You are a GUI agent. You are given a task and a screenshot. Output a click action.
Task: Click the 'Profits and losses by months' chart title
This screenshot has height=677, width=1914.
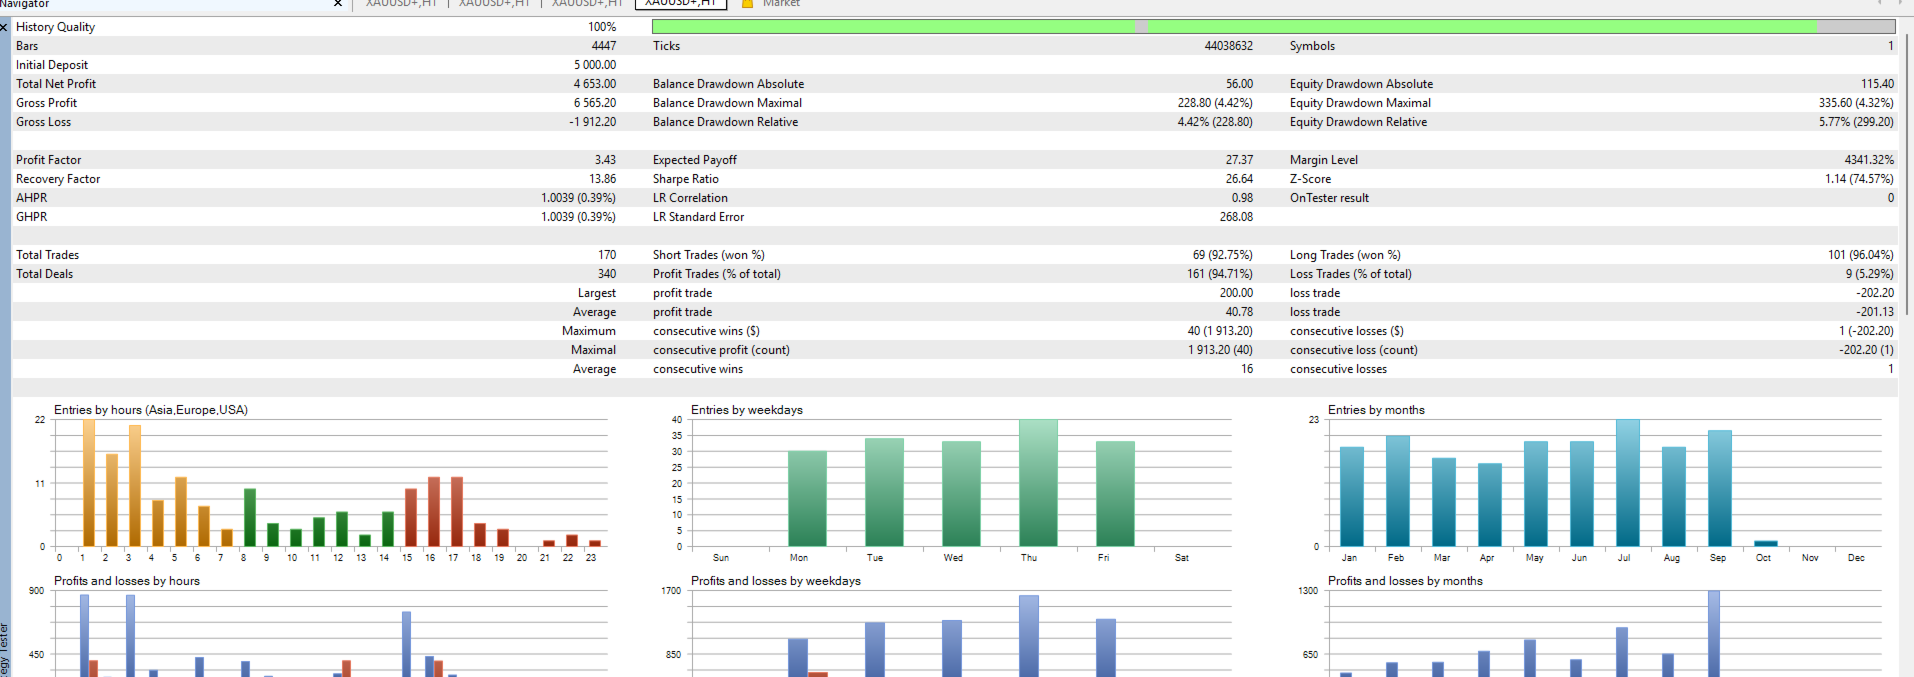(x=1405, y=581)
